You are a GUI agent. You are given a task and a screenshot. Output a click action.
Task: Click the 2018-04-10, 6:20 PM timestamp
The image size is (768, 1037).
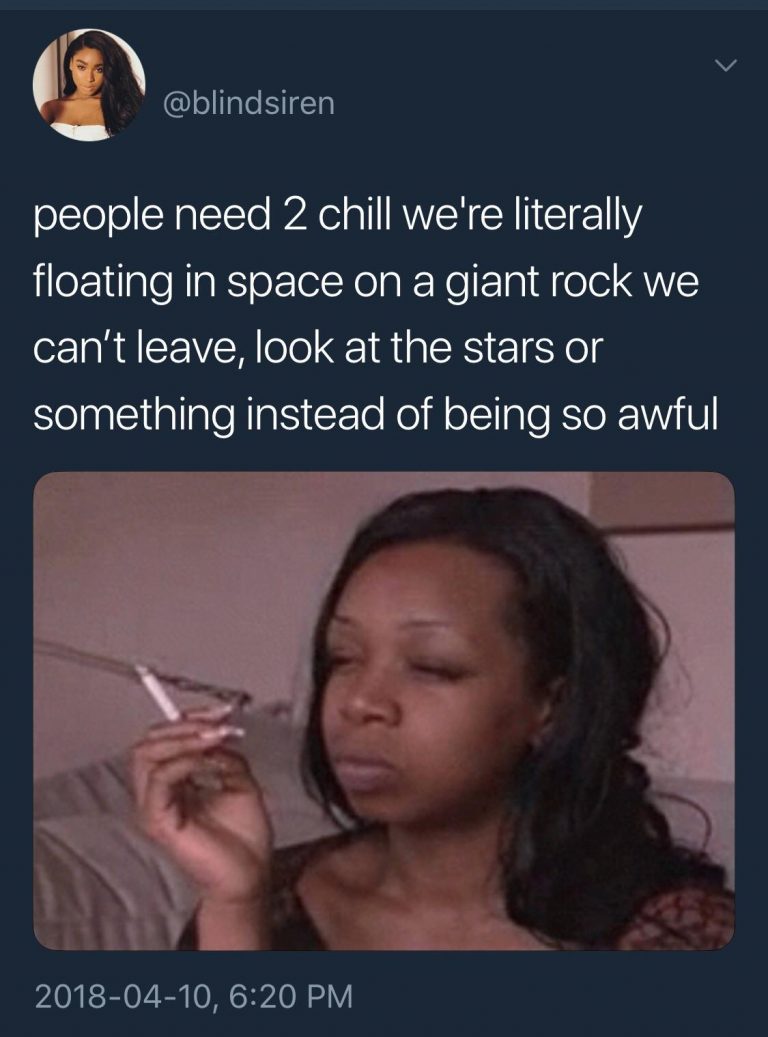point(194,996)
